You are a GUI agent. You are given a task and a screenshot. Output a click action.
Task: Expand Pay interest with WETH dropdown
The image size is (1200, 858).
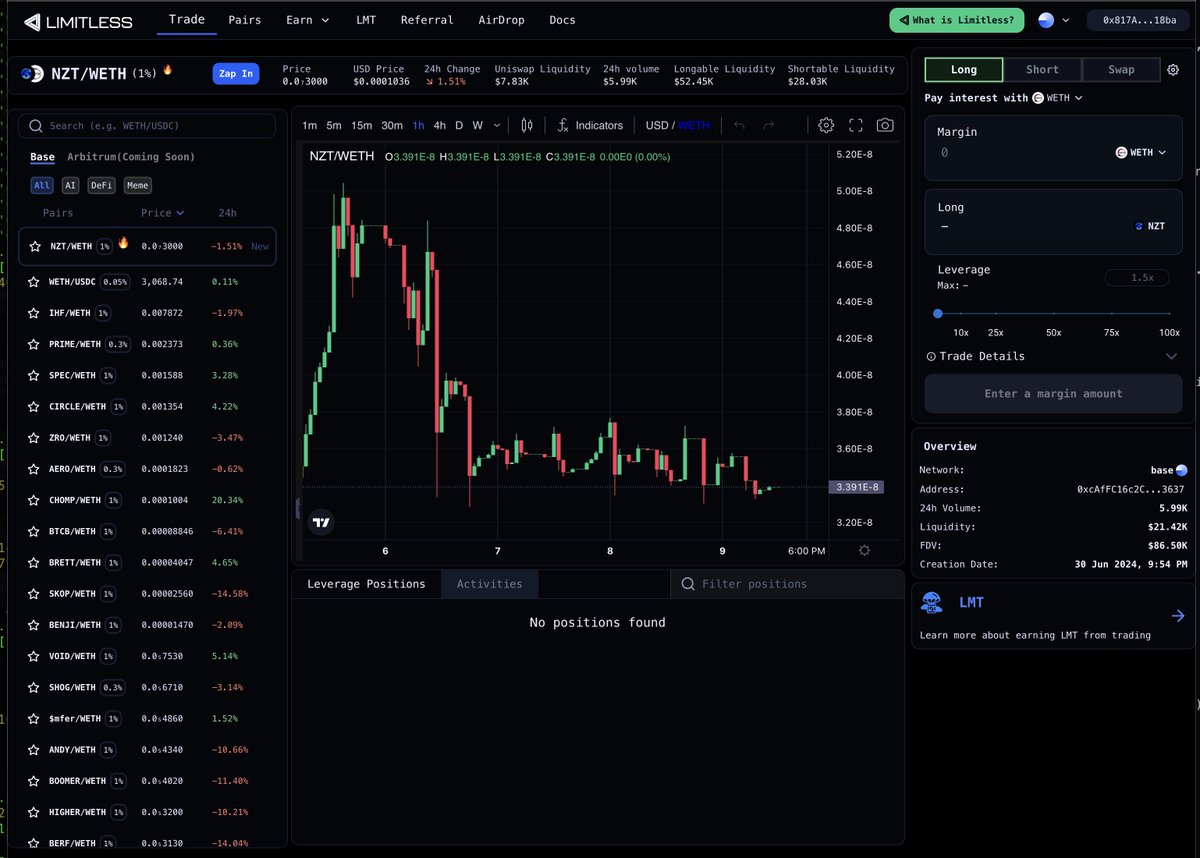point(1057,98)
